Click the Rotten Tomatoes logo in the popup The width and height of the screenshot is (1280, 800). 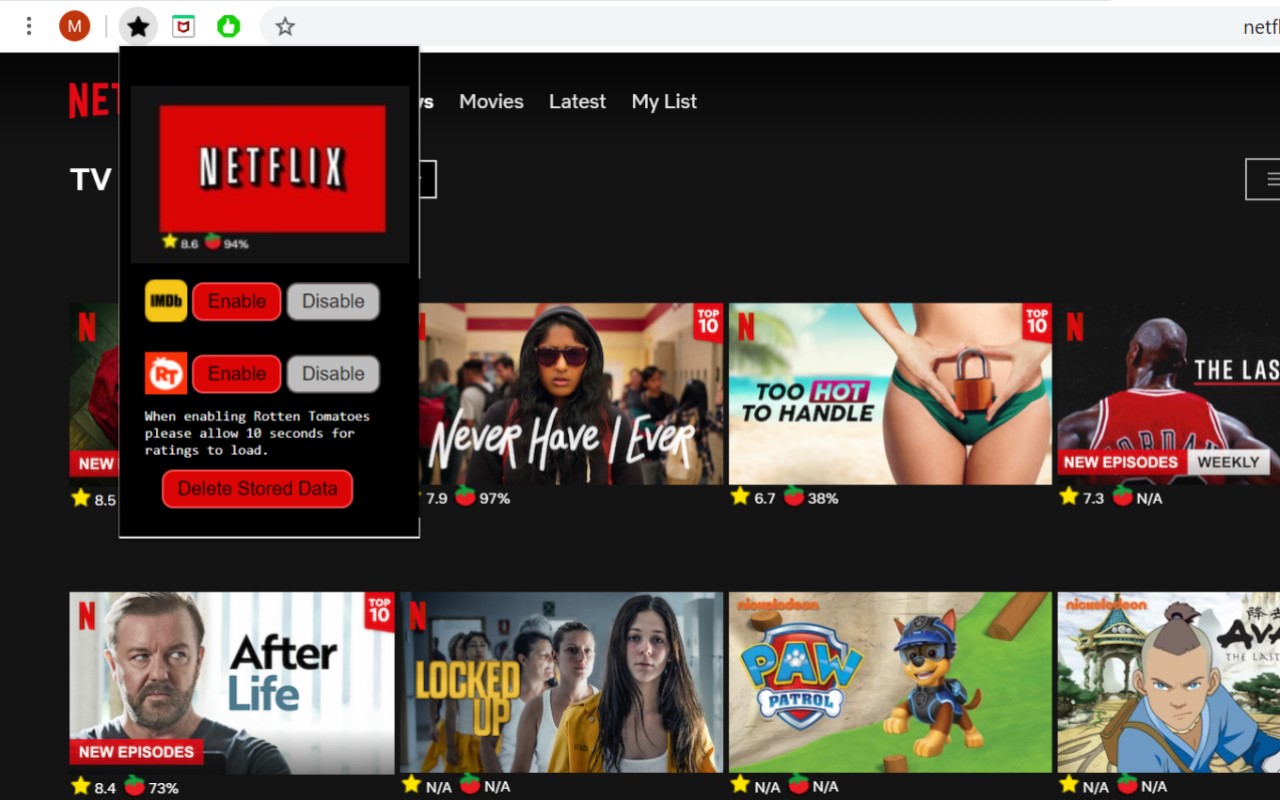coord(165,373)
